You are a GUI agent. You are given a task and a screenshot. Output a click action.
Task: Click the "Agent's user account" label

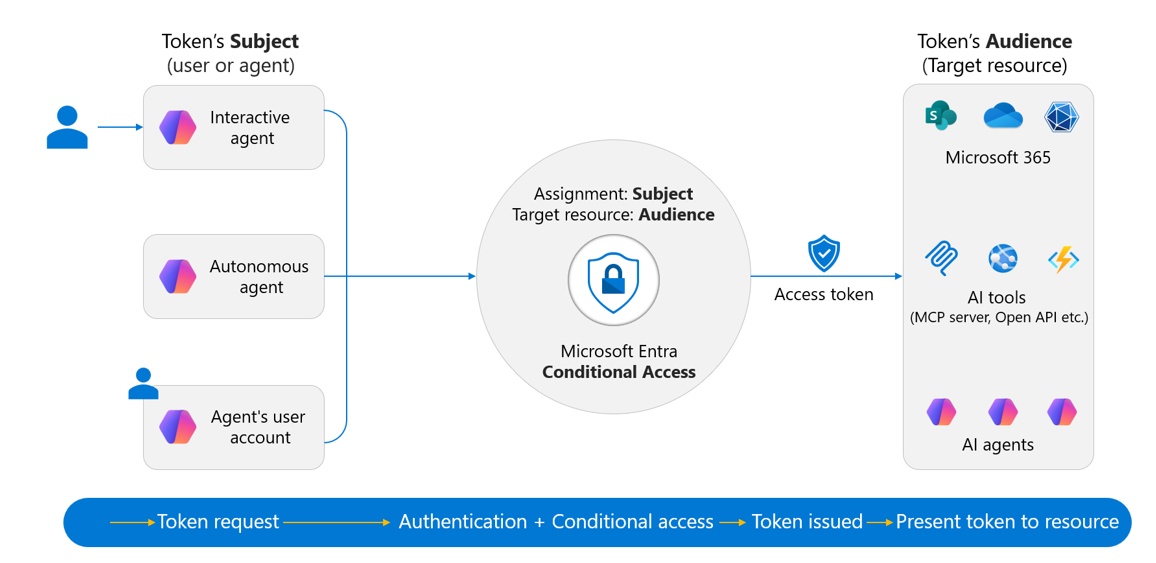[x=257, y=427]
